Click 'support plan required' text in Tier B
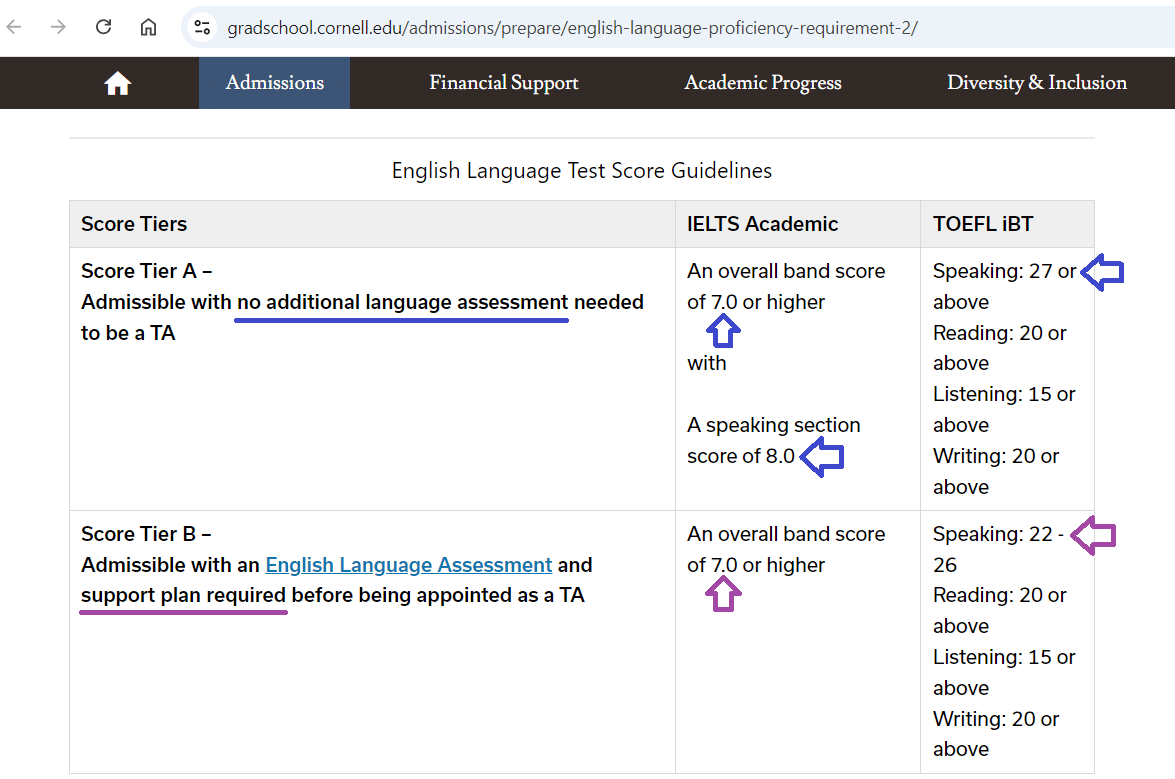The image size is (1175, 779). pos(184,595)
